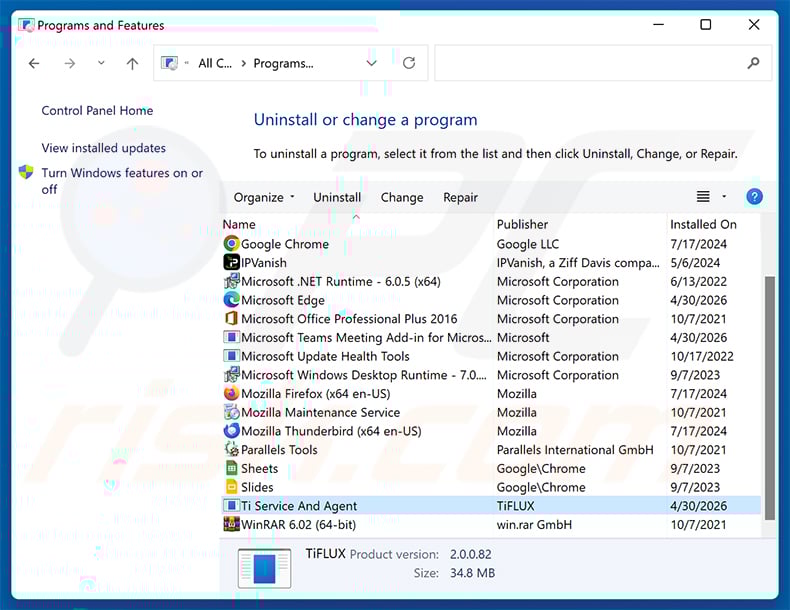Go forward with the right arrow
The height and width of the screenshot is (610, 790).
[70, 63]
